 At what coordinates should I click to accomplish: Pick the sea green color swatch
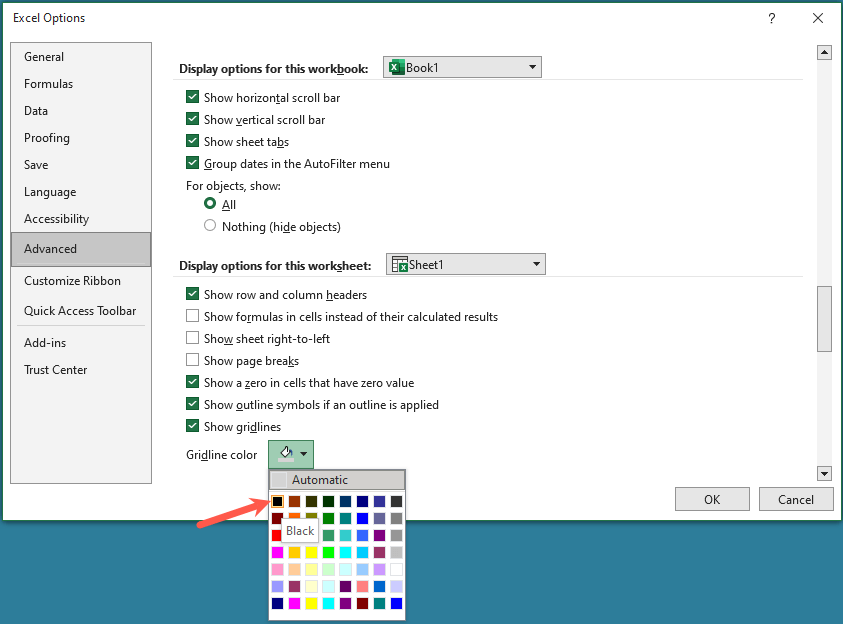point(328,535)
